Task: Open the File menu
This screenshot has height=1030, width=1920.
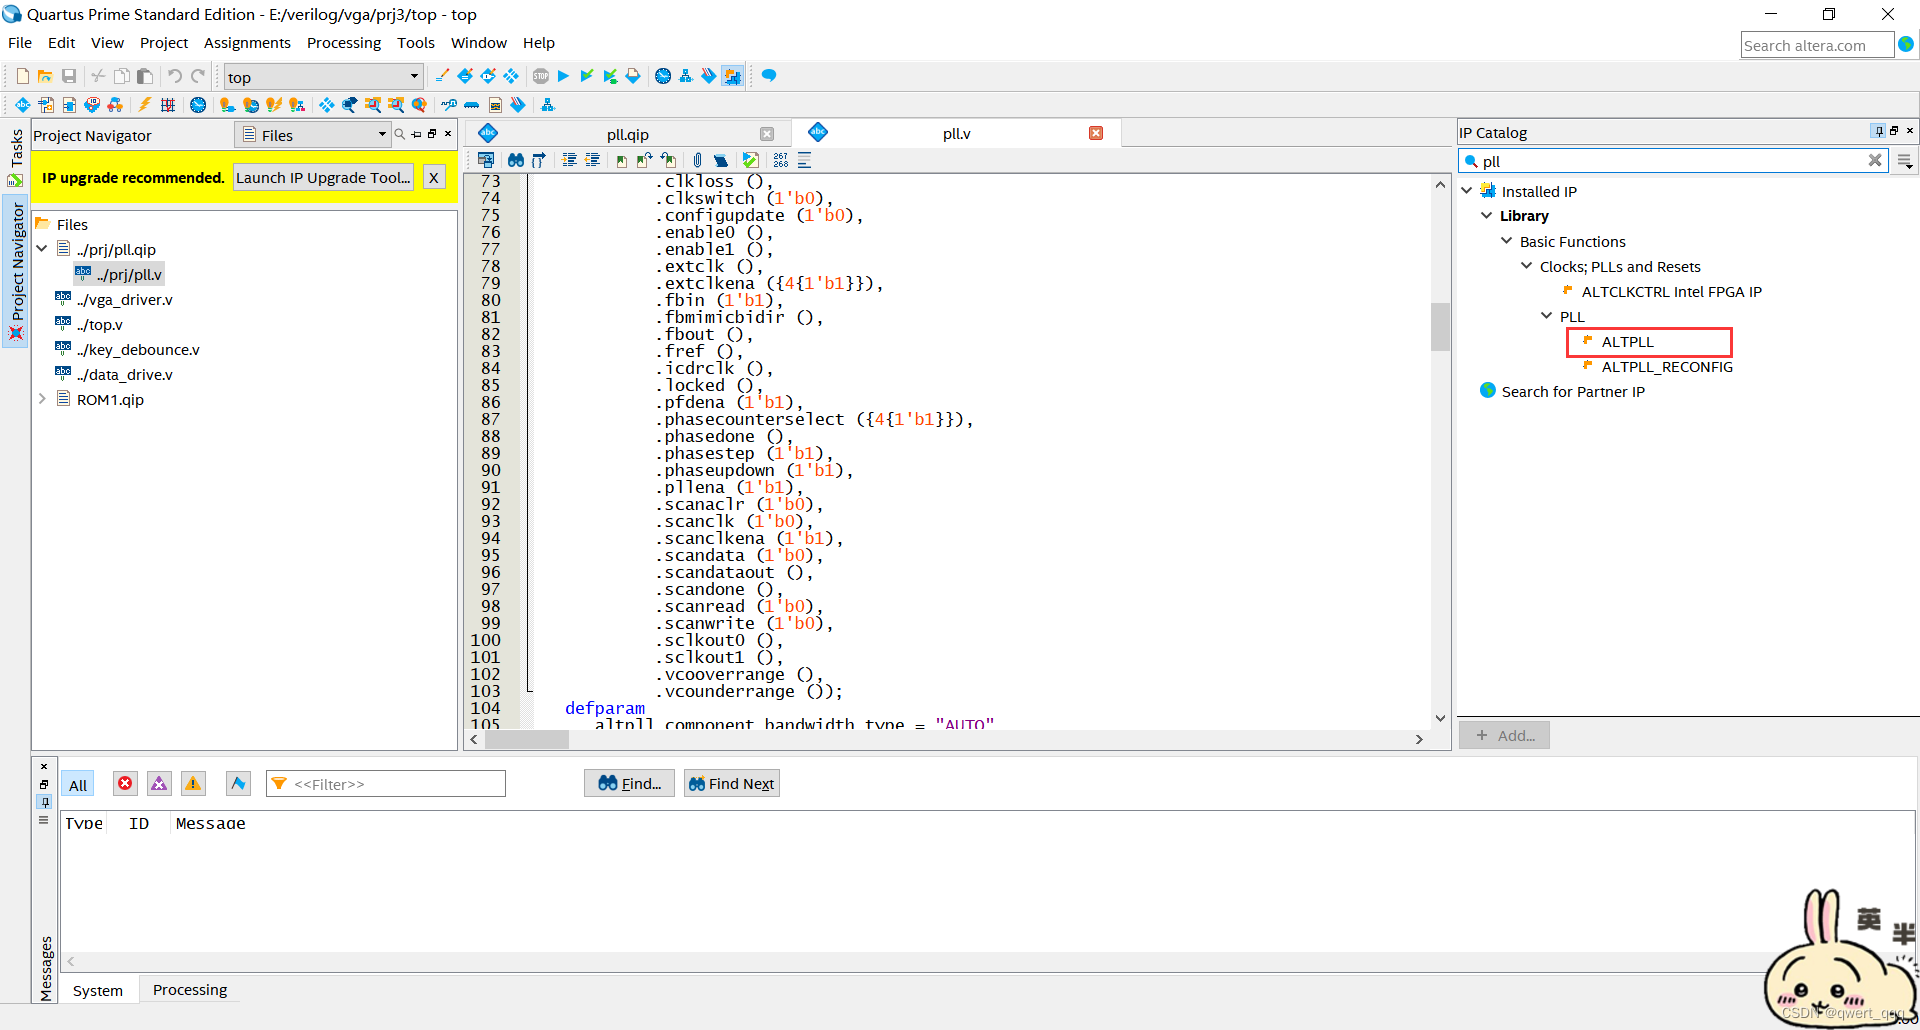Action: click(x=20, y=43)
